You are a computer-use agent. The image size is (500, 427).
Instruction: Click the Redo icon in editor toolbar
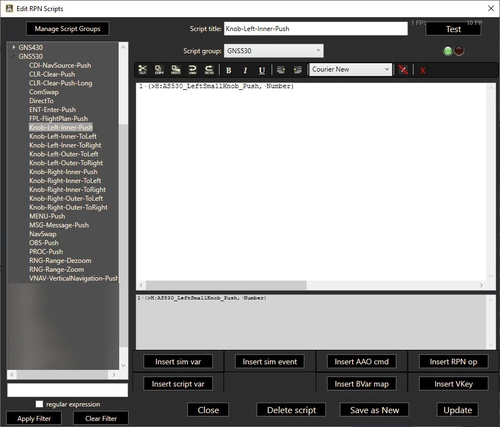coord(209,69)
